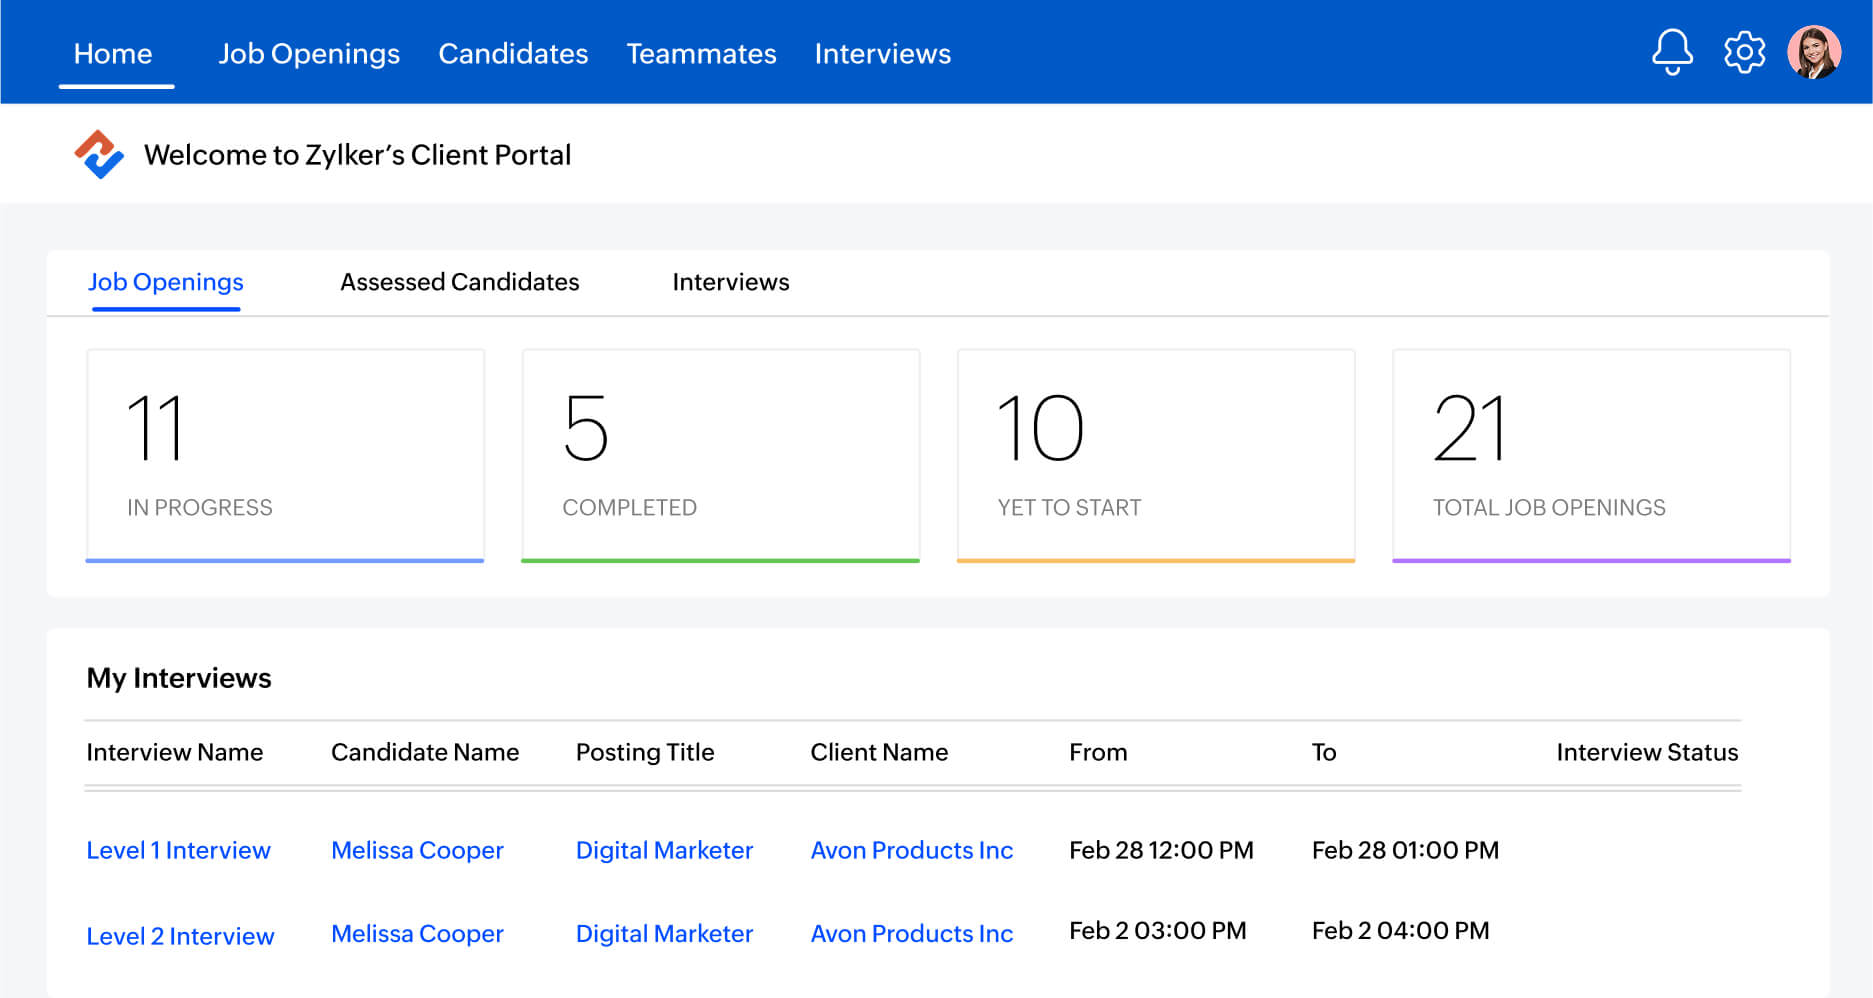The width and height of the screenshot is (1873, 998).
Task: Open Avon Products Inc in Level 2 row
Action: pos(912,933)
